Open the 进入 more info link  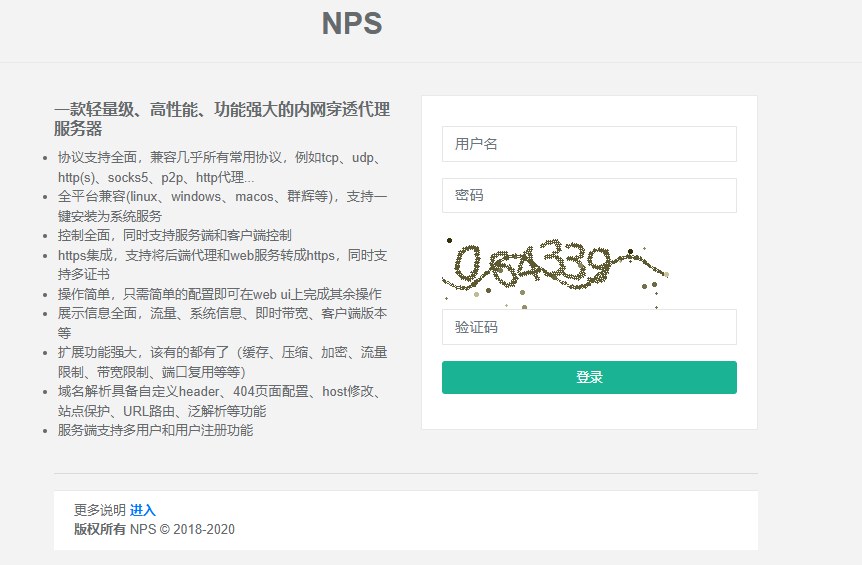pyautogui.click(x=143, y=510)
